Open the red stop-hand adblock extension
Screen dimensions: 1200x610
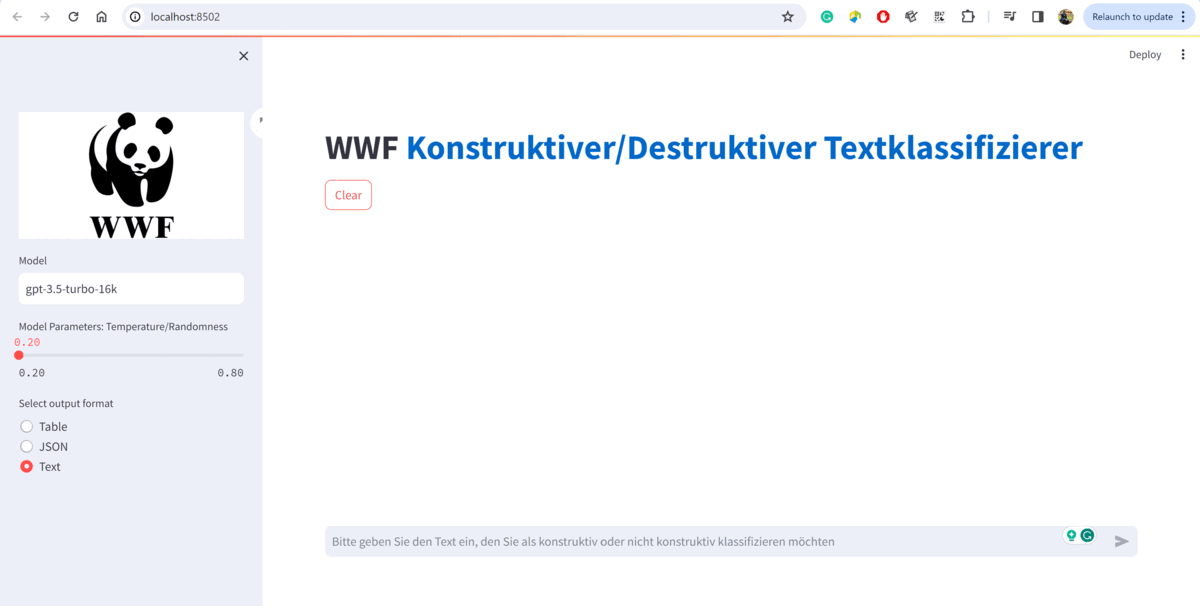pyautogui.click(x=883, y=17)
